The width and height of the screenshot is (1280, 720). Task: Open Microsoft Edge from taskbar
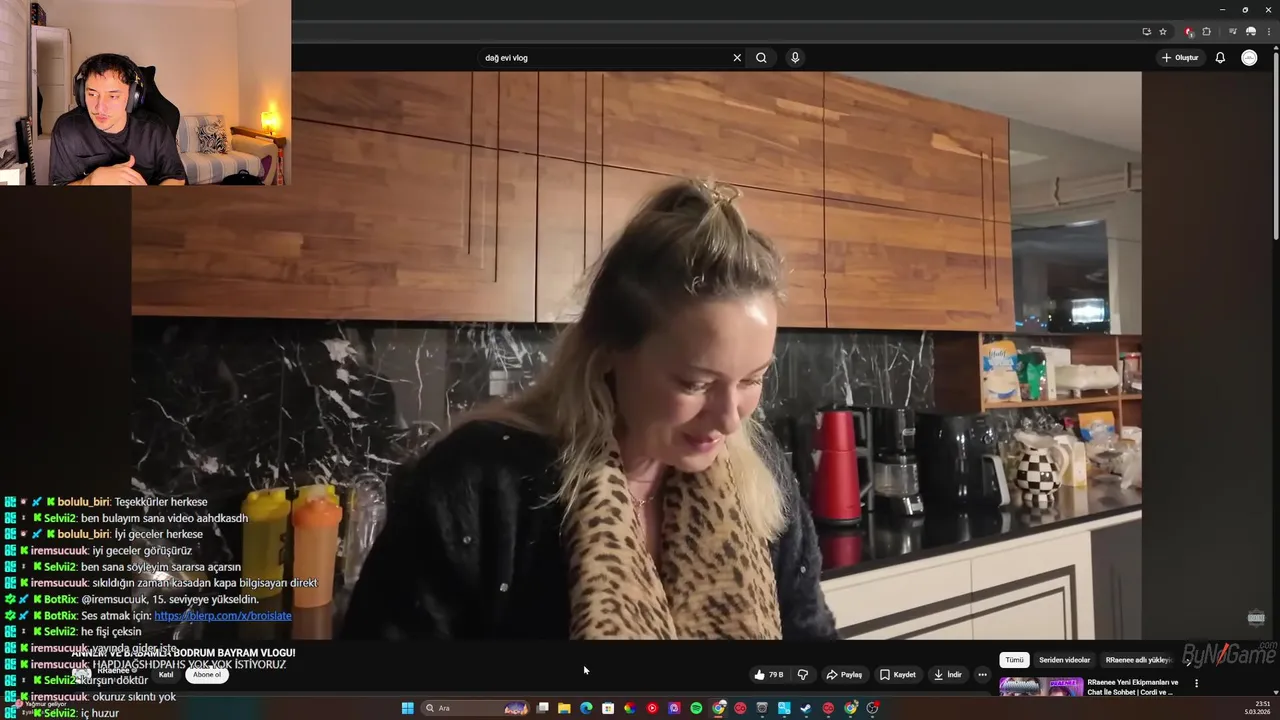[586, 708]
